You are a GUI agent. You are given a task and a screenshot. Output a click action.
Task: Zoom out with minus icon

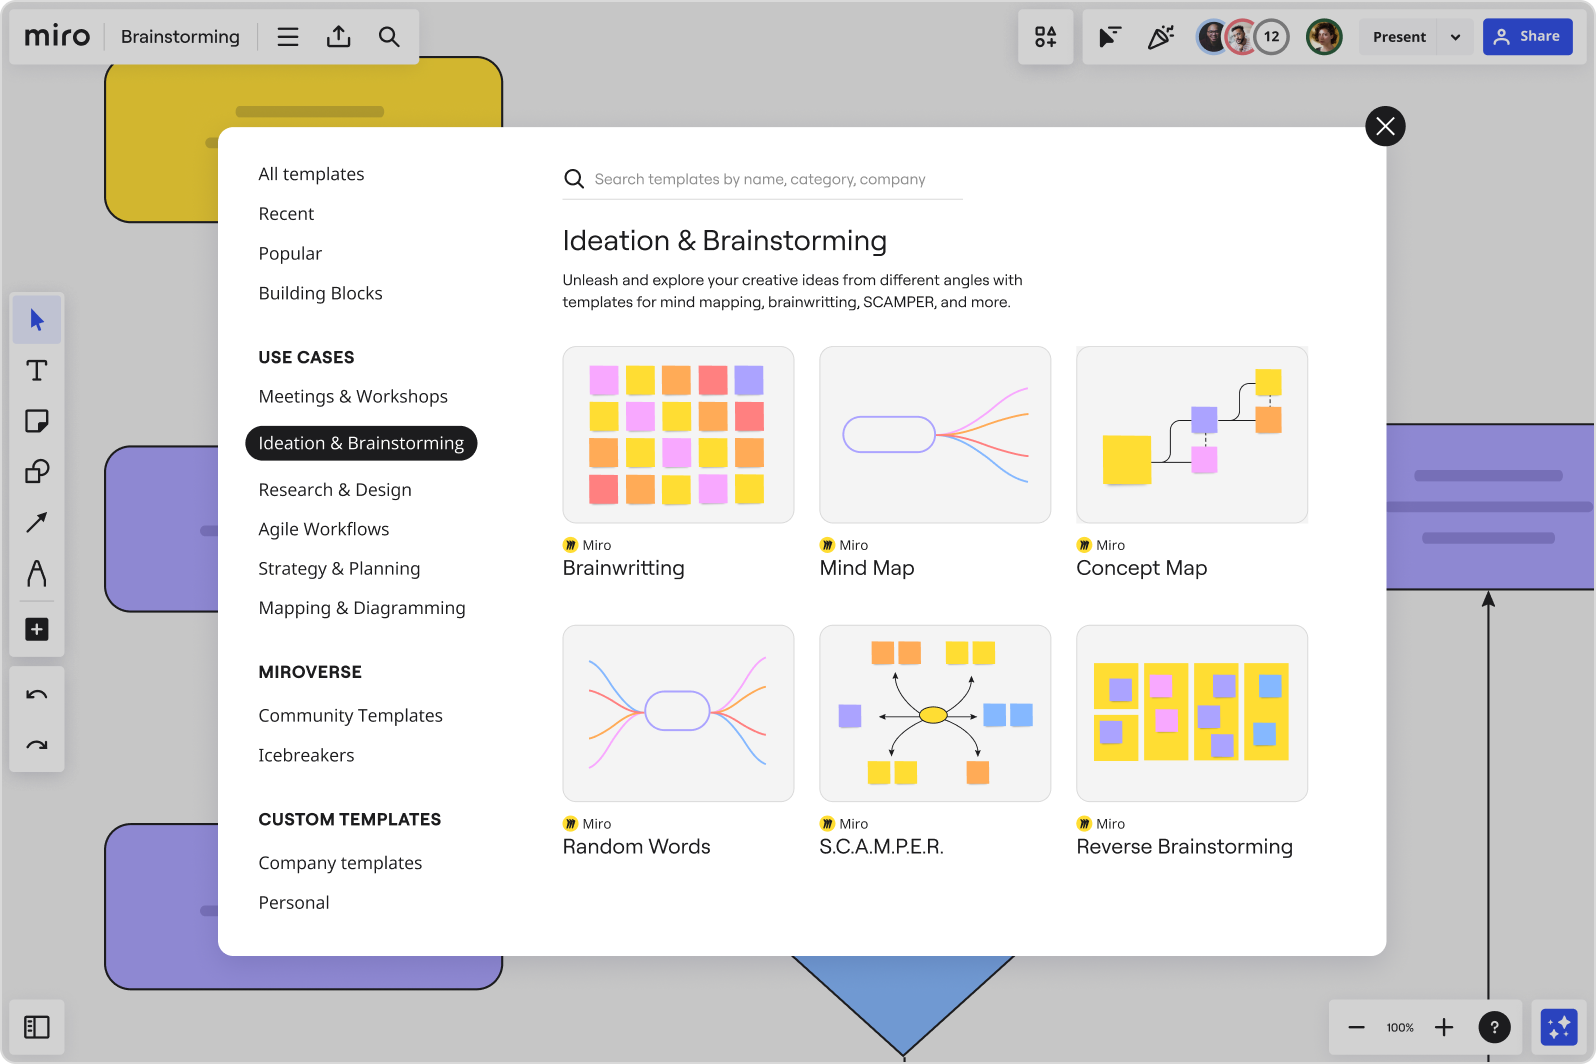click(x=1356, y=1027)
